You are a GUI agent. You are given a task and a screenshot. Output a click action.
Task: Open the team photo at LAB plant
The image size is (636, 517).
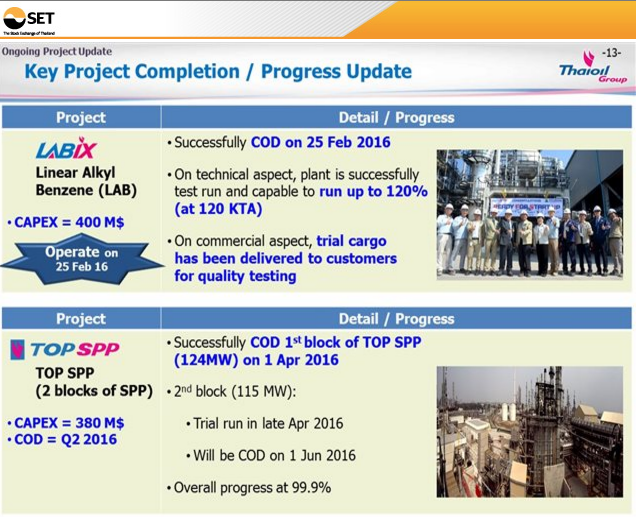pyautogui.click(x=529, y=215)
